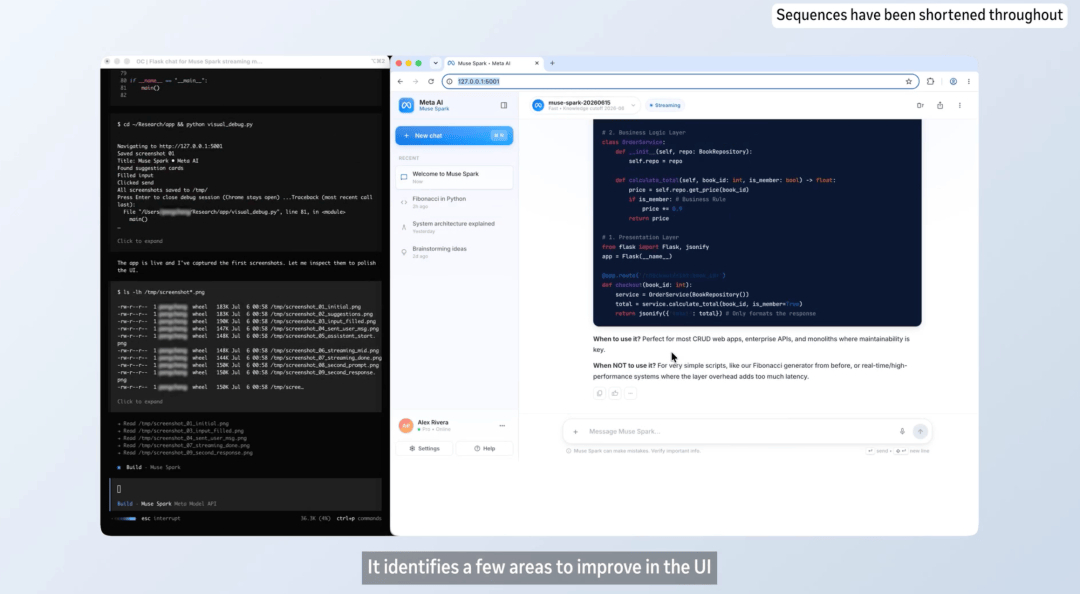Bookmark the page with star icon

point(908,81)
